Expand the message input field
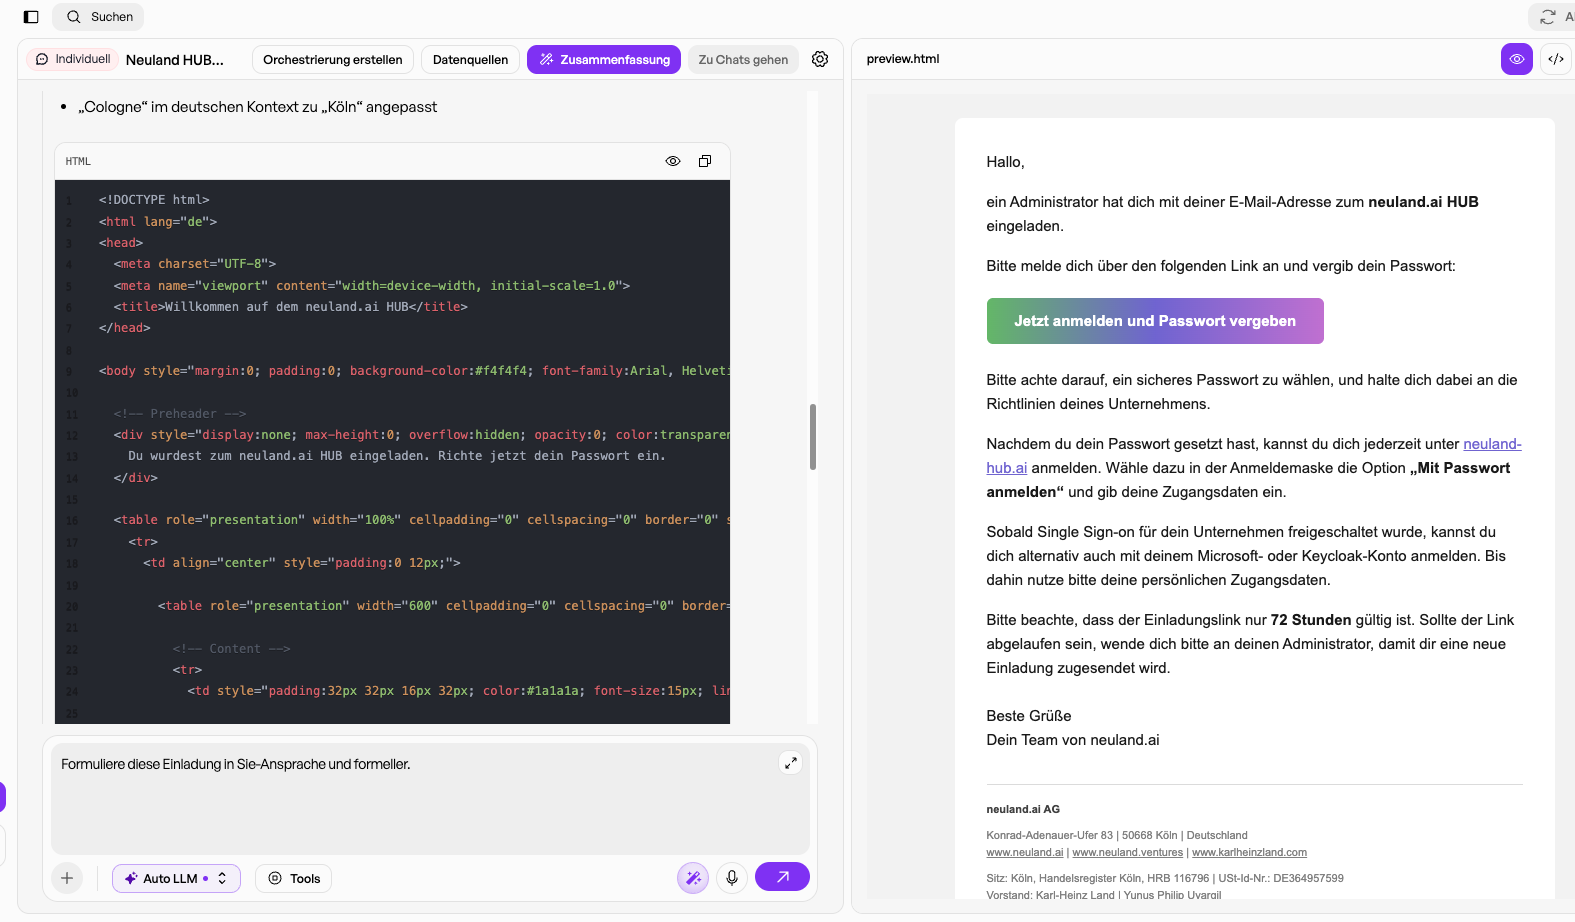This screenshot has height=922, width=1575. point(790,763)
